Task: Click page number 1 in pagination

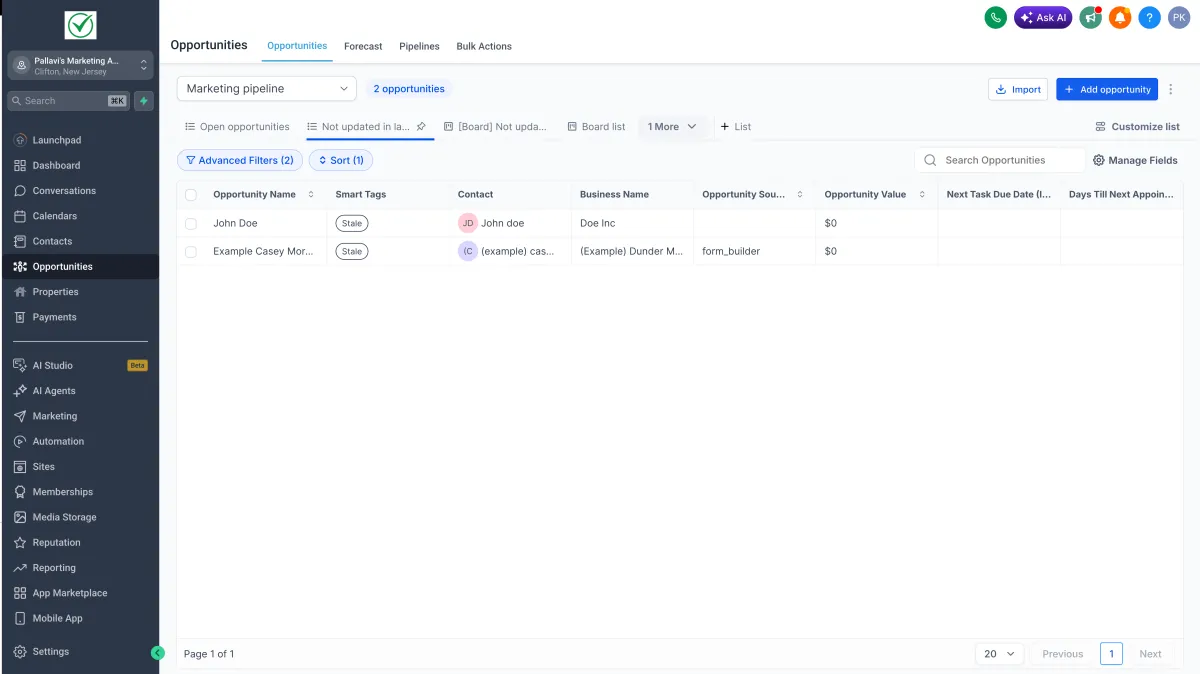Action: point(1111,654)
